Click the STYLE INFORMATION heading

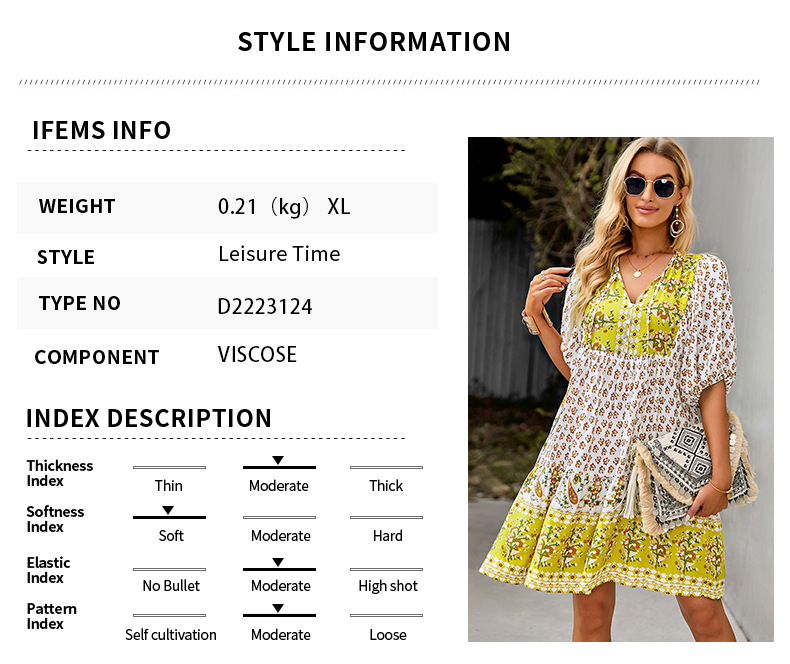pos(374,42)
